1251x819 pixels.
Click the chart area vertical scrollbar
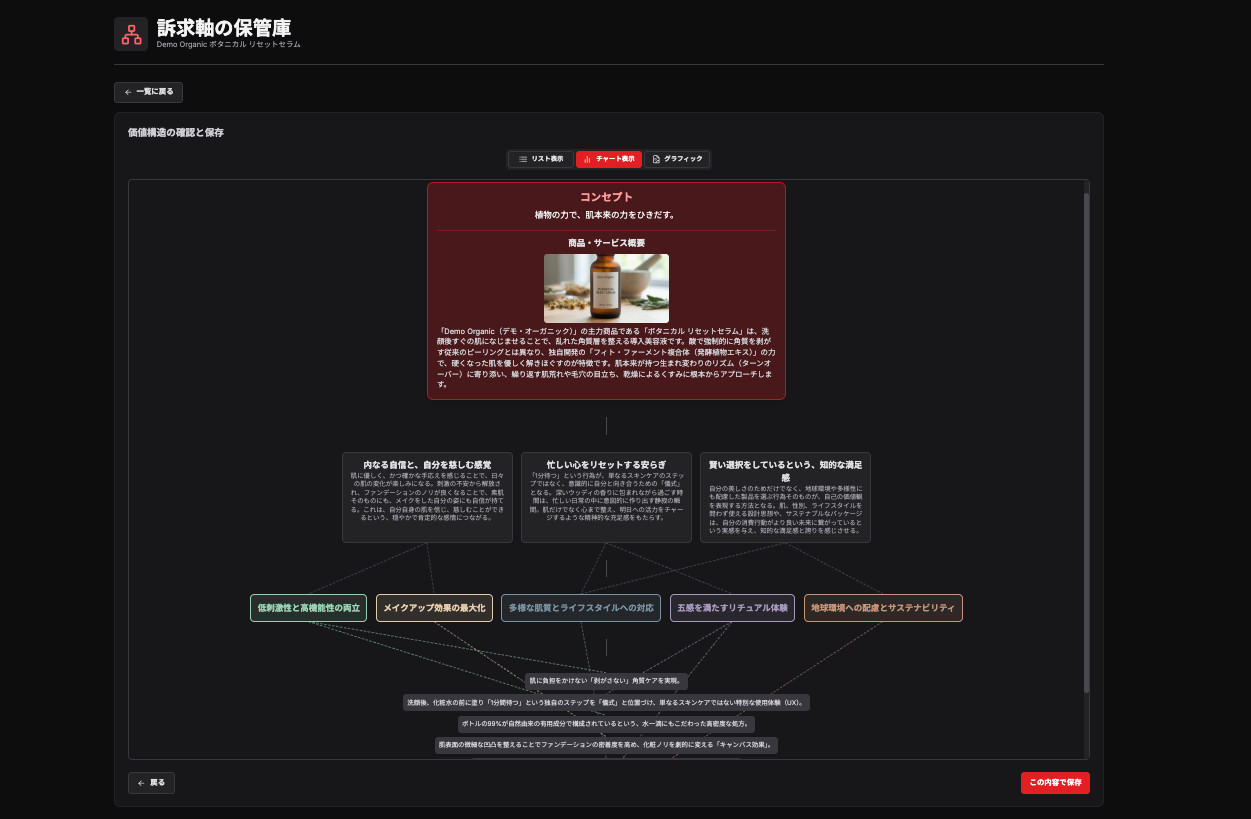tap(1085, 440)
